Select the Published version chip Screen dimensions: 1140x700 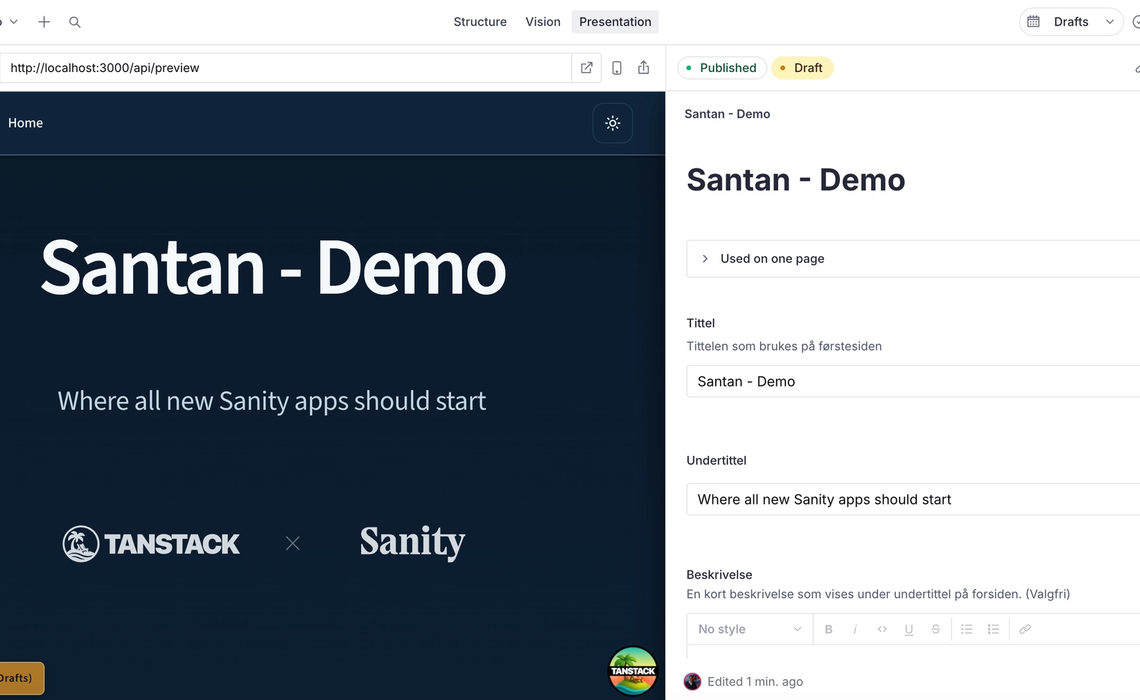tap(722, 68)
